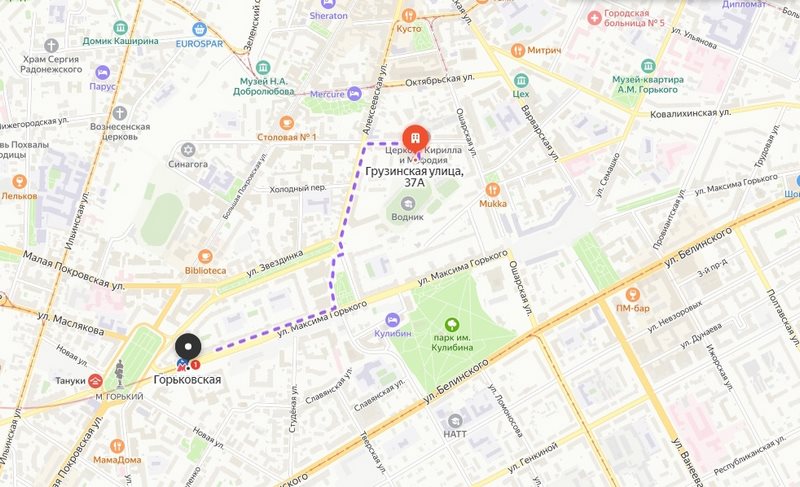Click the Mukka restaurant icon
800x487 pixels.
click(492, 190)
